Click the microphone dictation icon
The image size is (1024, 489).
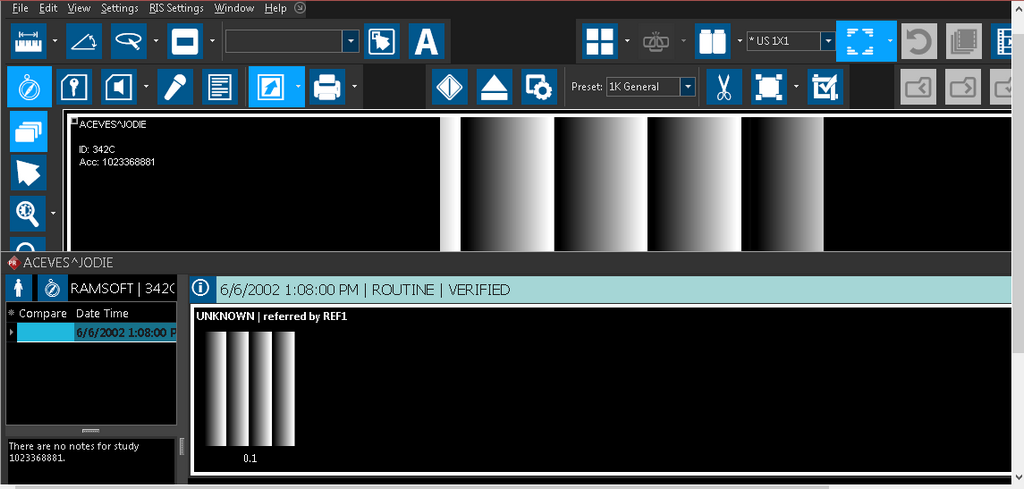[174, 87]
